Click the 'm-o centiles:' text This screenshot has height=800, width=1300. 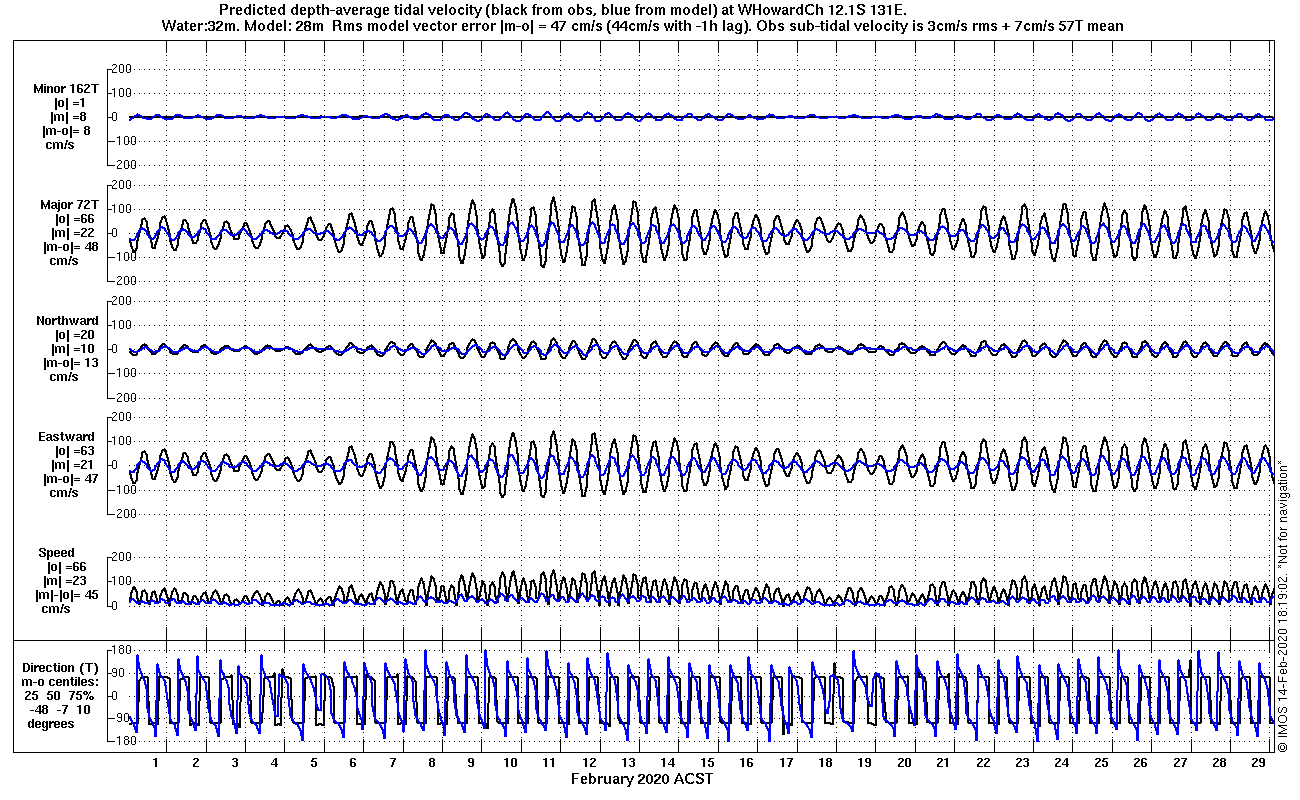(59, 681)
